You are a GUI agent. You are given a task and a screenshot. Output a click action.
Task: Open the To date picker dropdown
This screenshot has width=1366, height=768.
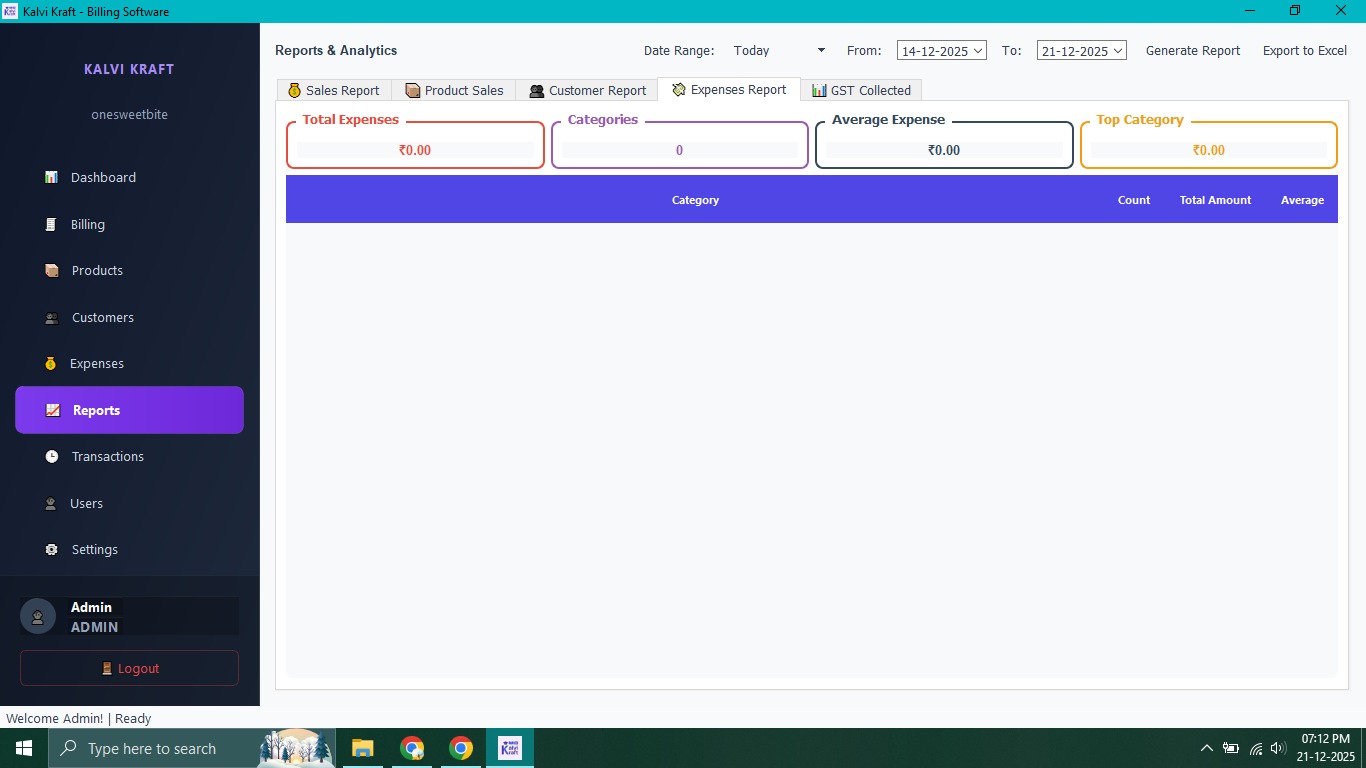pos(1117,51)
